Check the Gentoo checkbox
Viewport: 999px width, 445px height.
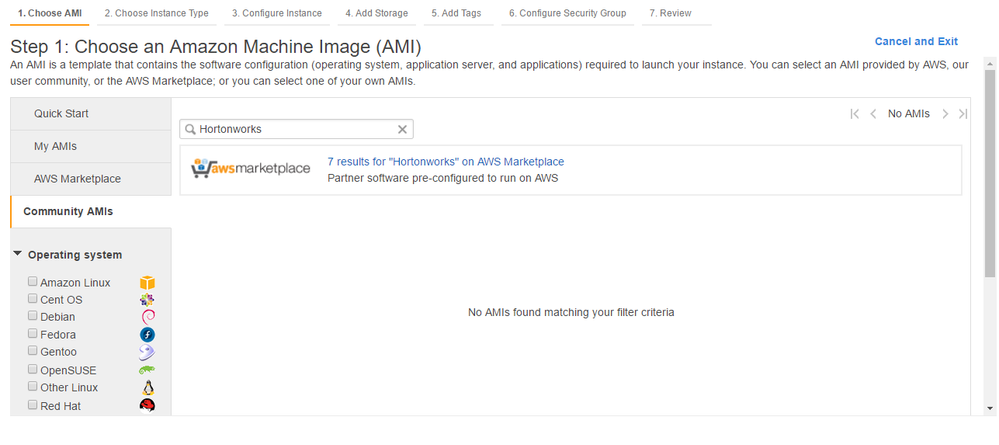point(32,351)
